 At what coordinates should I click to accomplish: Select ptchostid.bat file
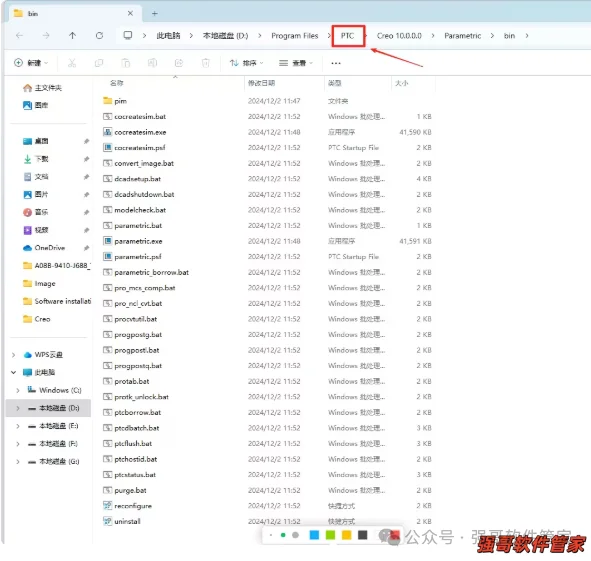pos(130,460)
